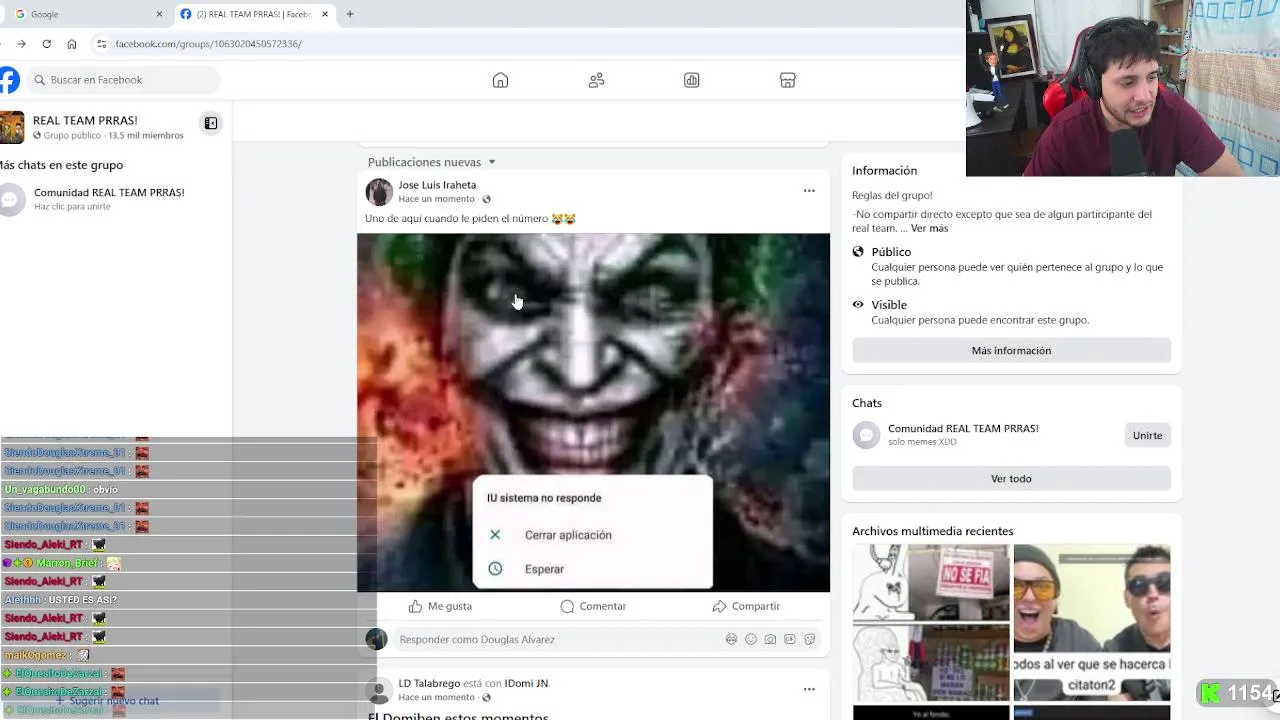The height and width of the screenshot is (720, 1280).
Task: Open LD Talabrego's profile name
Action: point(429,683)
